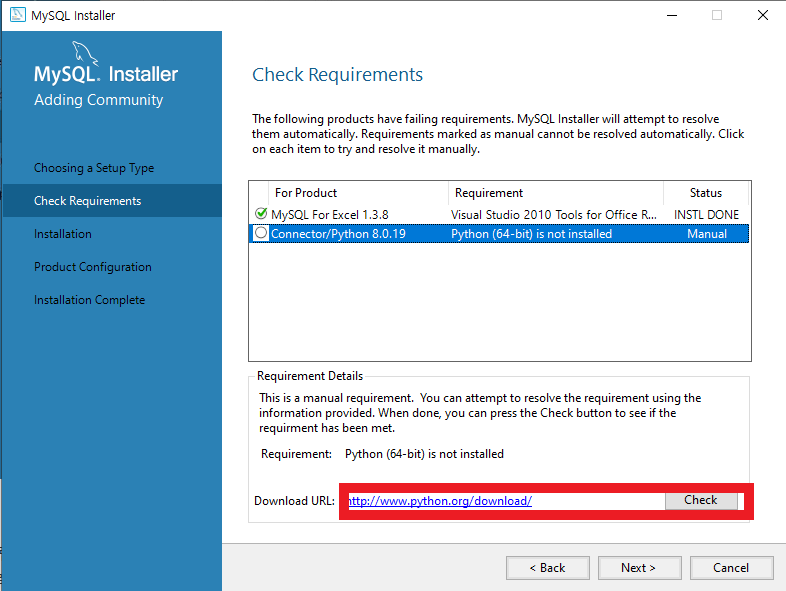Image resolution: width=786 pixels, height=591 pixels.
Task: Open Product Configuration step
Action: 92,267
